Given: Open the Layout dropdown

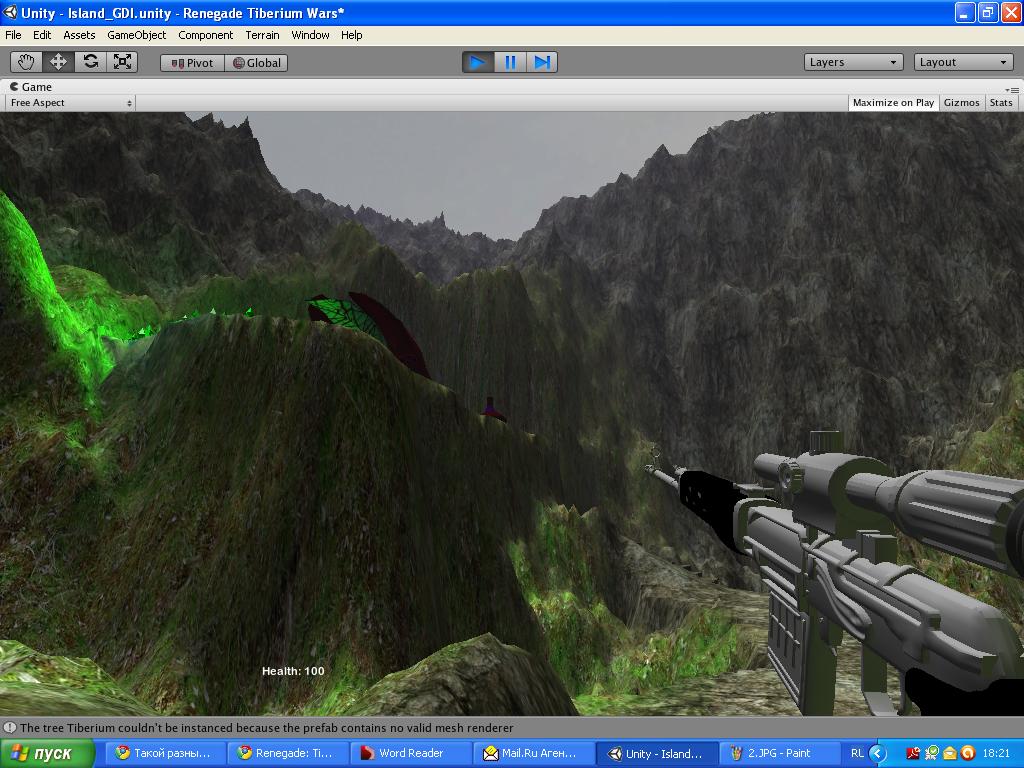Looking at the screenshot, I should [963, 62].
